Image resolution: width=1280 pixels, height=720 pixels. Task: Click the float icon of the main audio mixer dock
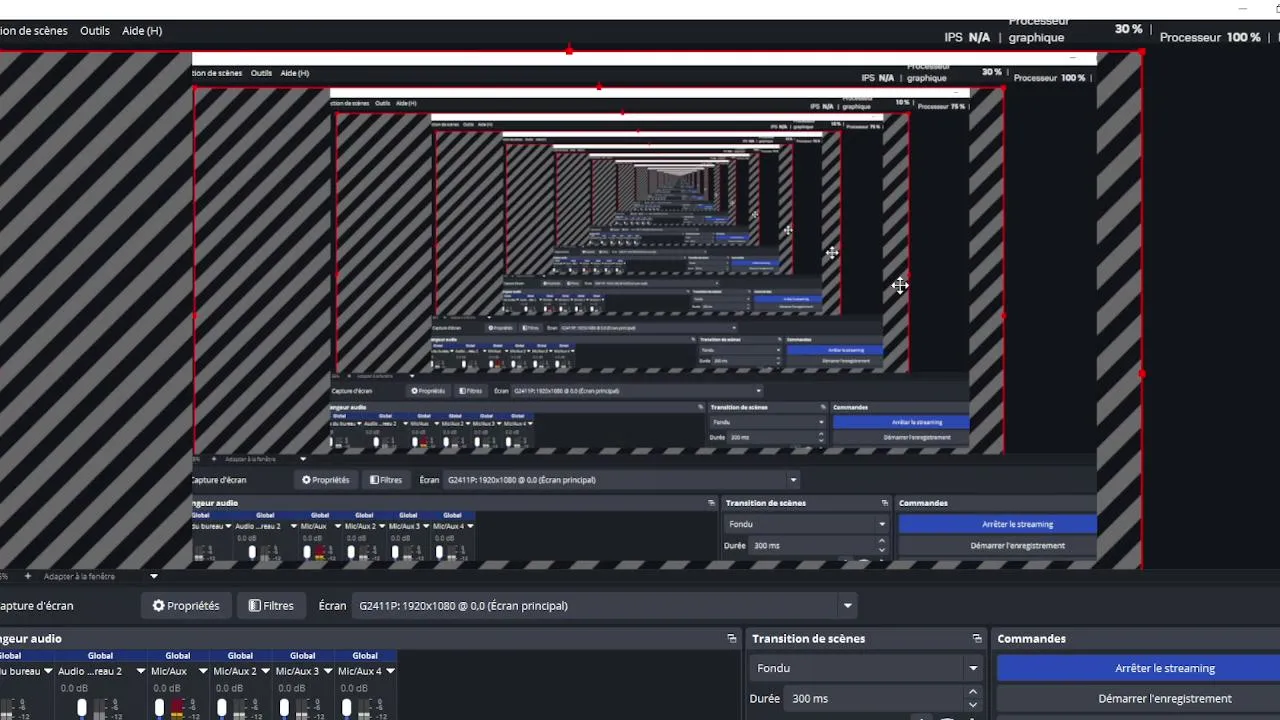coord(732,638)
